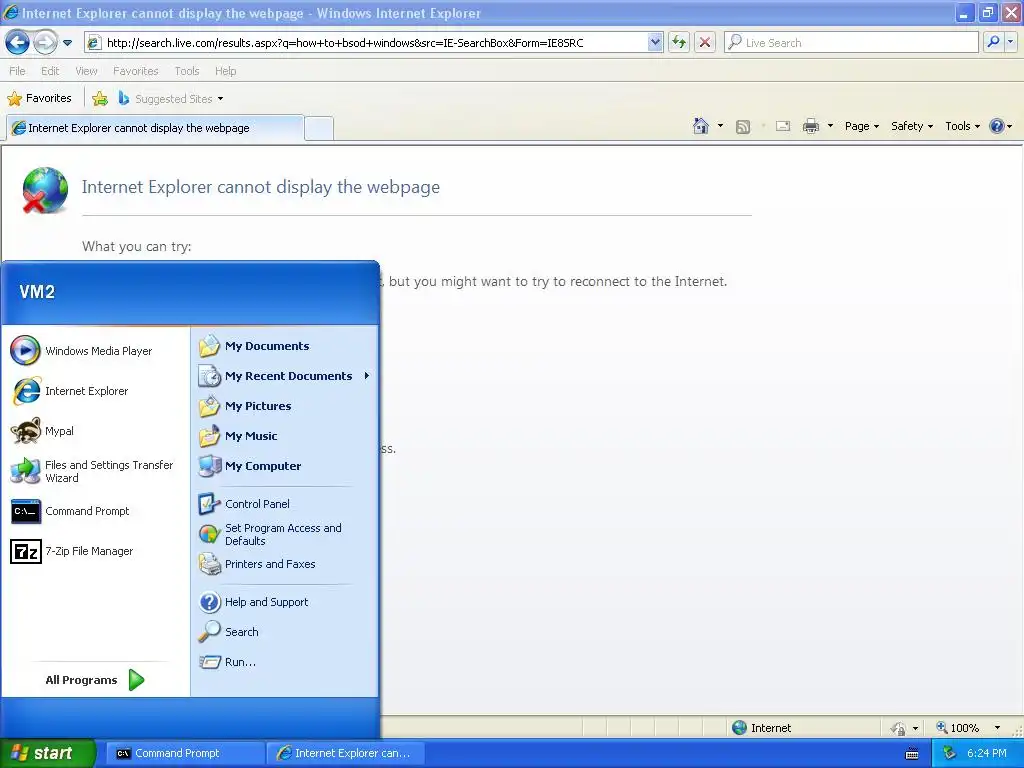This screenshot has width=1024, height=768.
Task: Launch Windows Media Player from Start menu
Action: click(97, 351)
